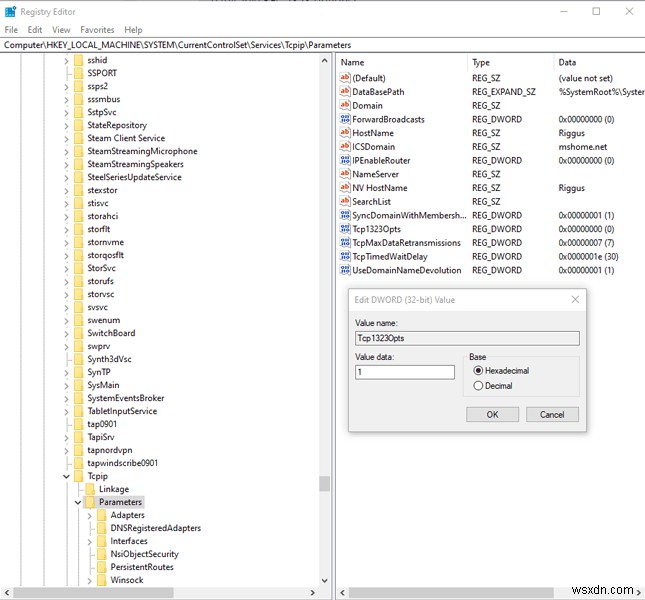Click the DWORD icon beside TcpTimedWaitDelay
The height and width of the screenshot is (600, 645).
click(345, 256)
